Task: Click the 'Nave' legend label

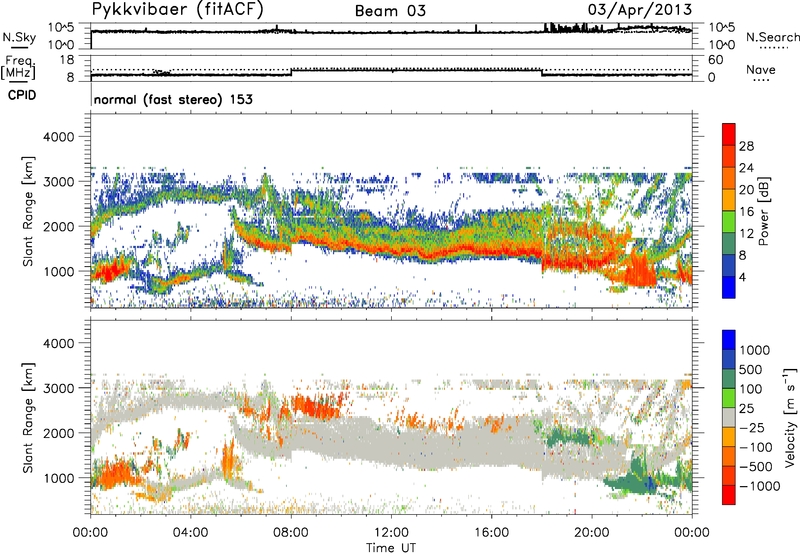Action: tap(761, 69)
